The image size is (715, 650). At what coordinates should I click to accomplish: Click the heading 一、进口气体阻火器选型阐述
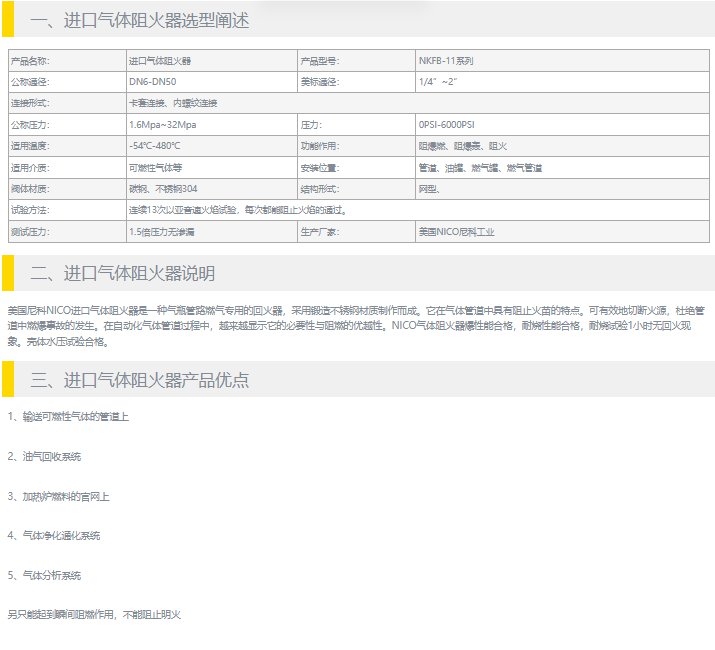point(140,20)
